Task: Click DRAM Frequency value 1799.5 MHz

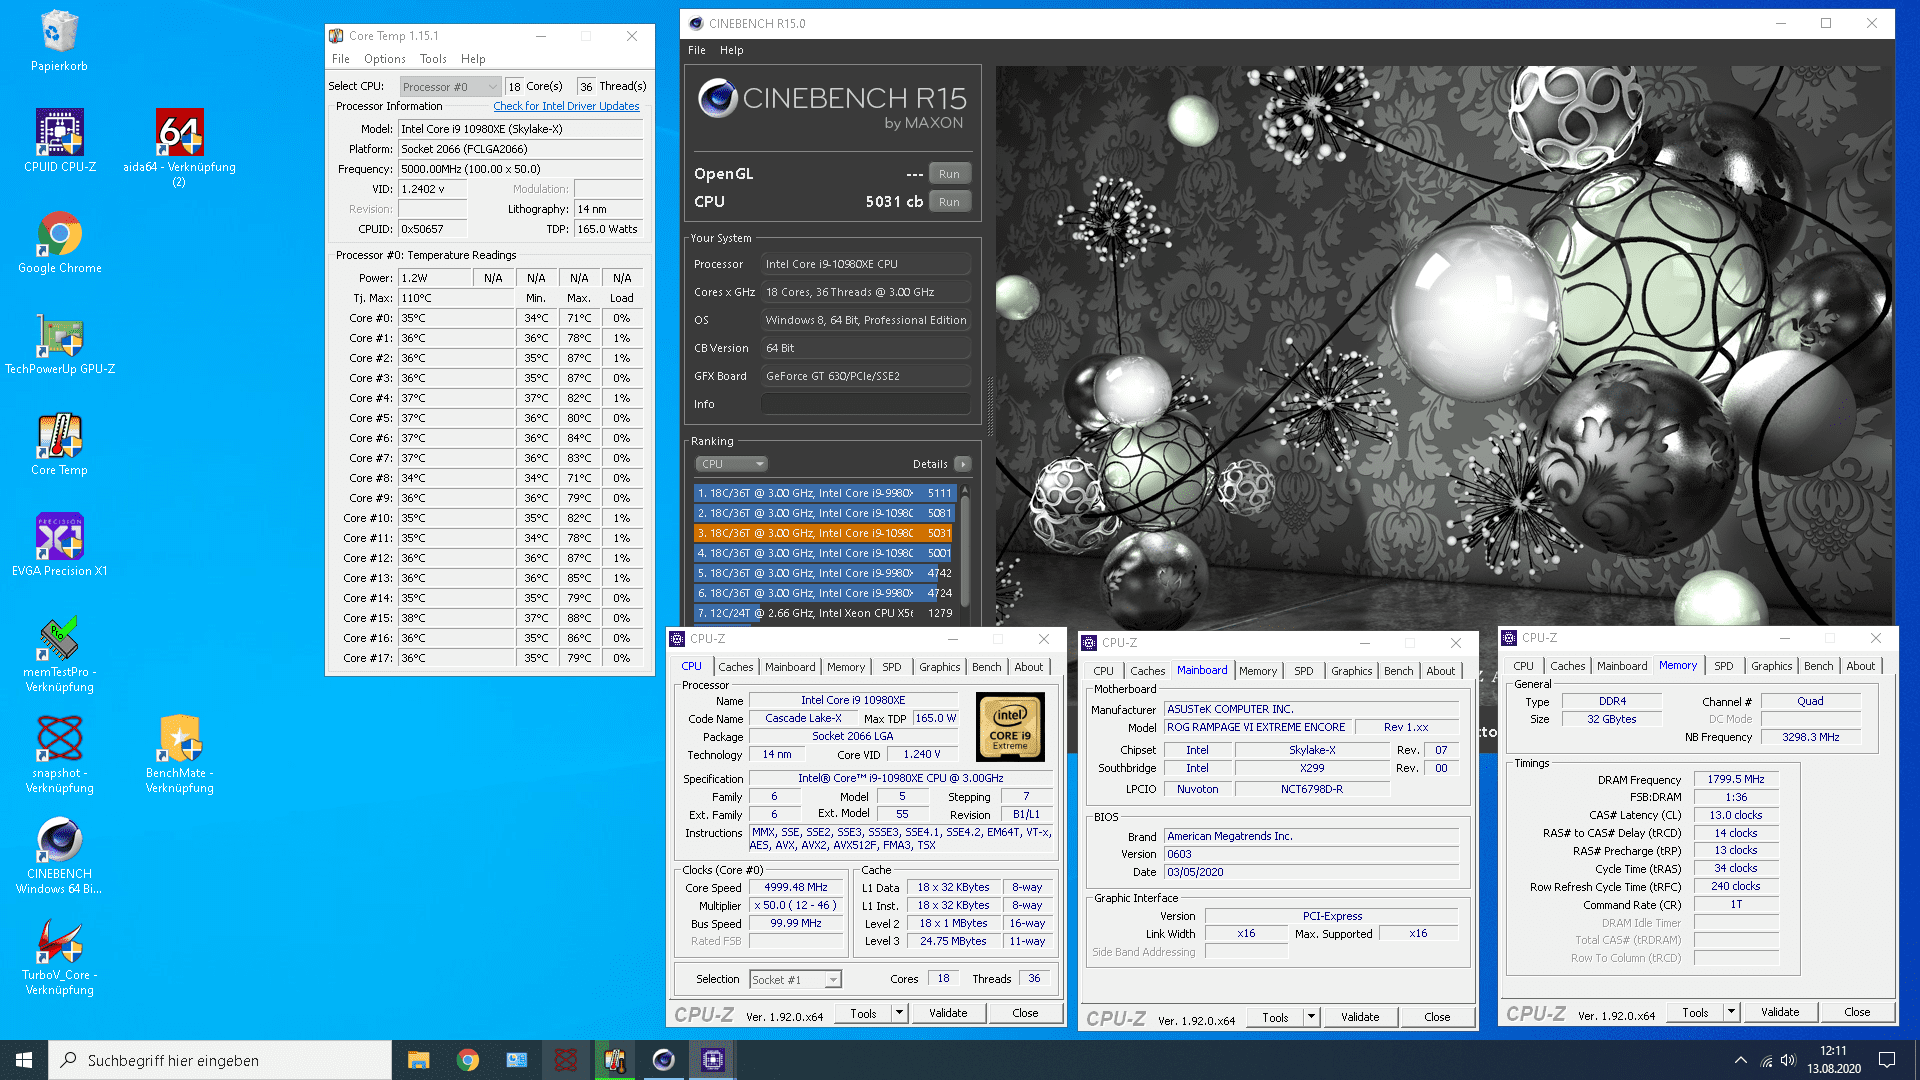Action: (x=1736, y=779)
